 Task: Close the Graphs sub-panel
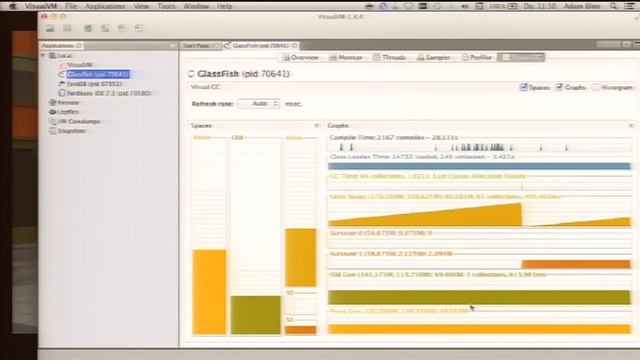tap(631, 126)
